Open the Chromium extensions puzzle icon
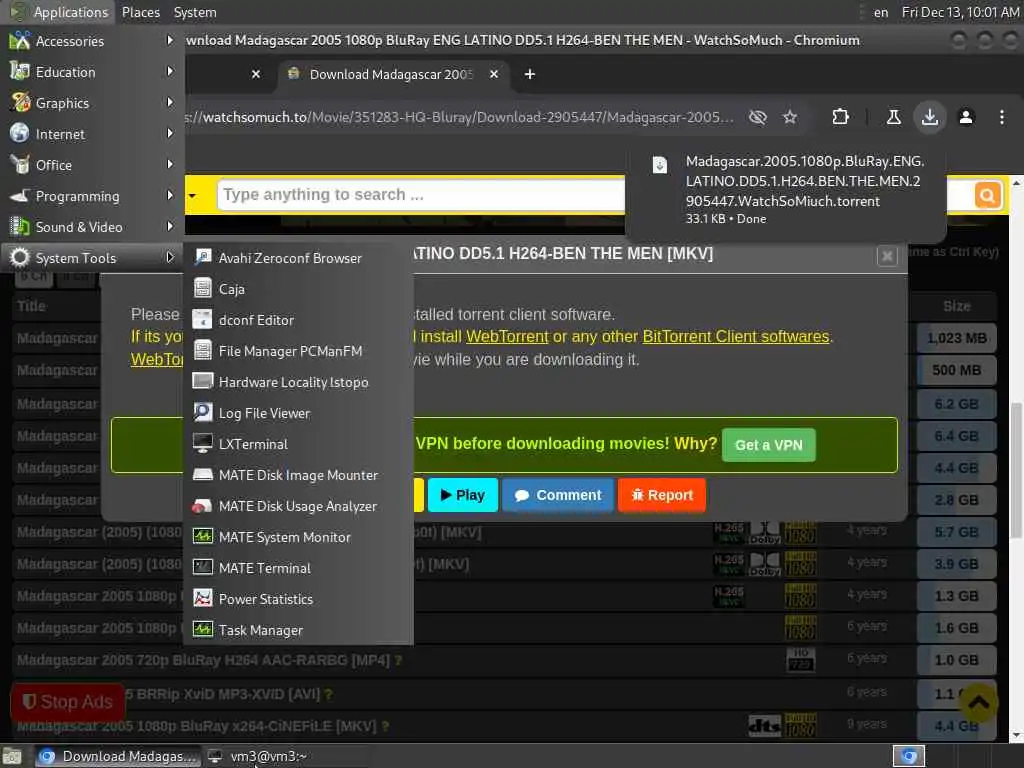The height and width of the screenshot is (768, 1024). (x=840, y=117)
